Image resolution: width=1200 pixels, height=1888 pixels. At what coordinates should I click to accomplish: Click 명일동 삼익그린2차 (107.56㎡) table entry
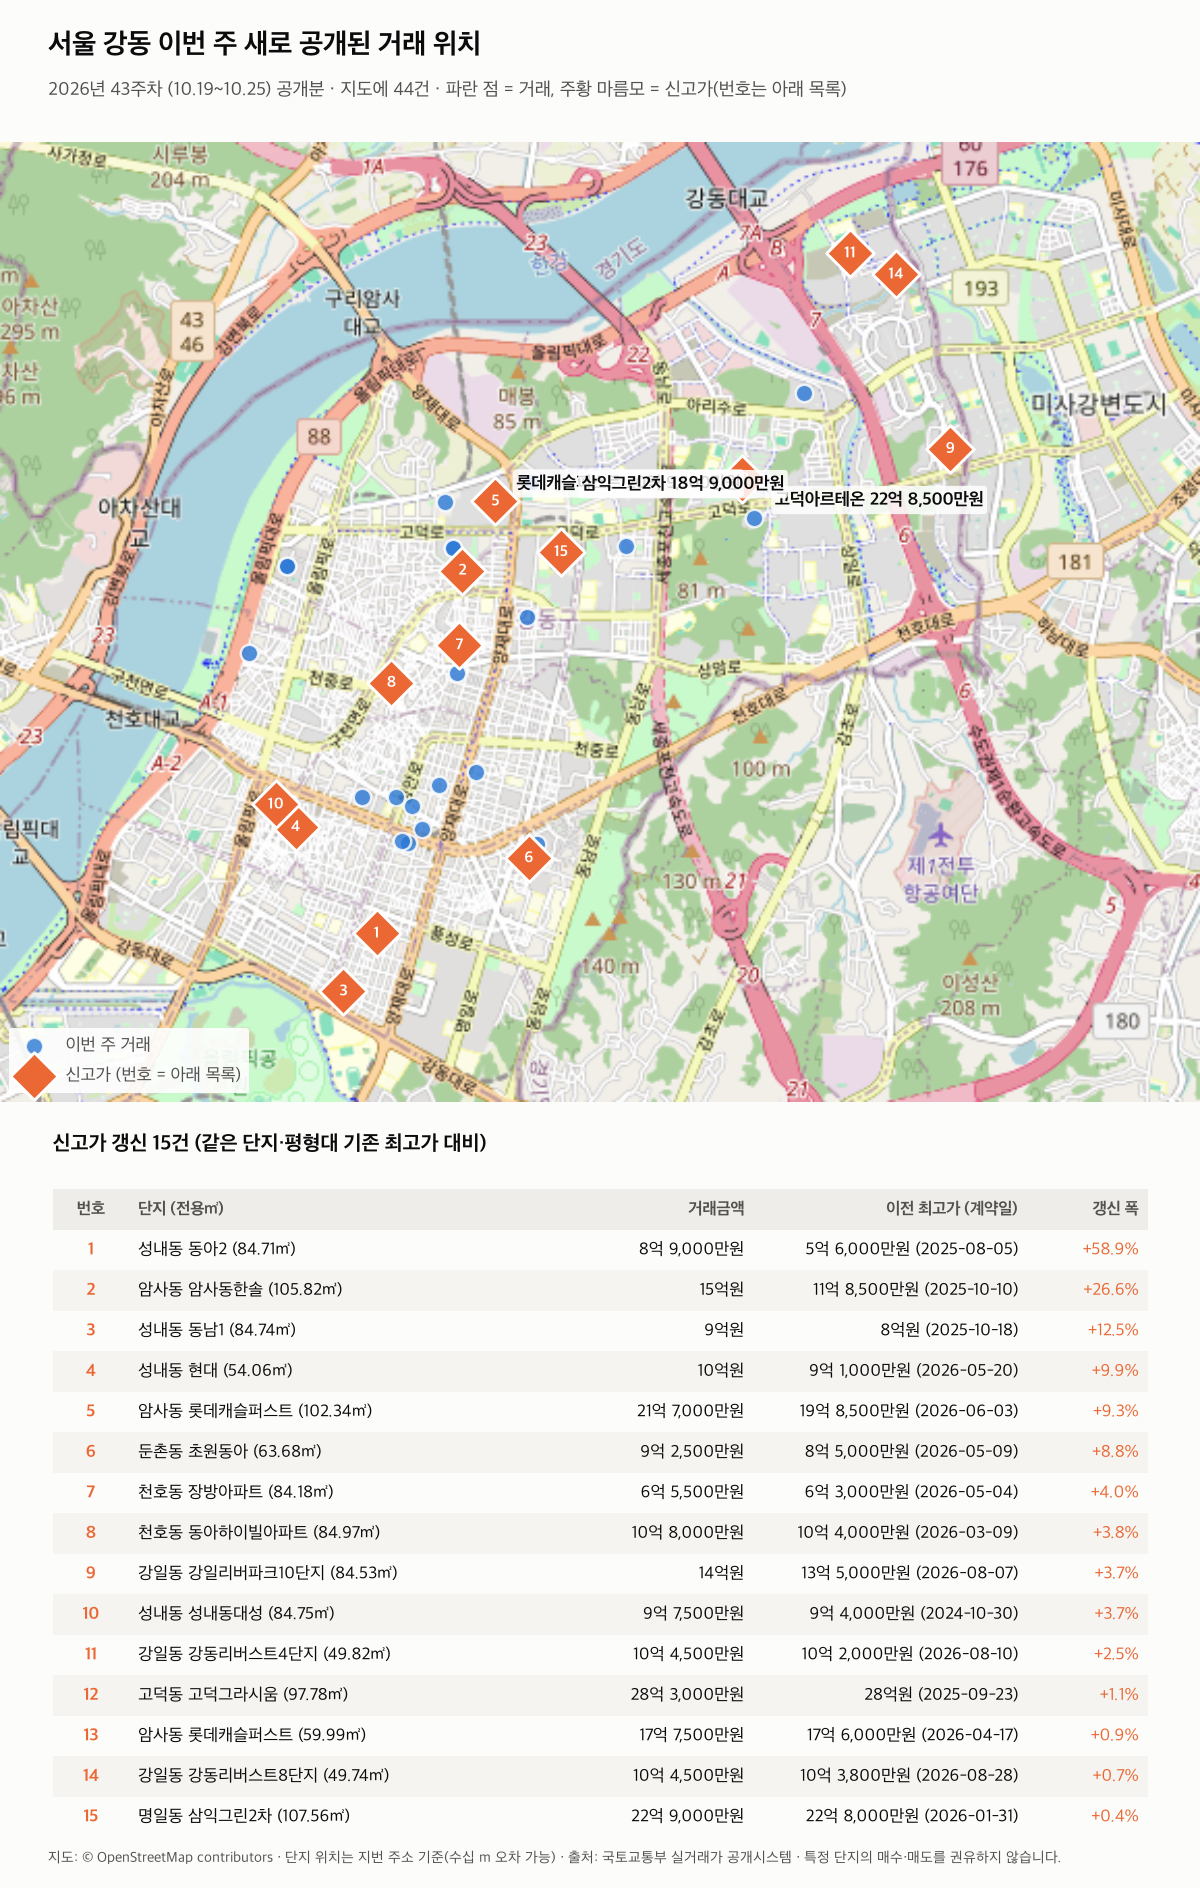(244, 1816)
